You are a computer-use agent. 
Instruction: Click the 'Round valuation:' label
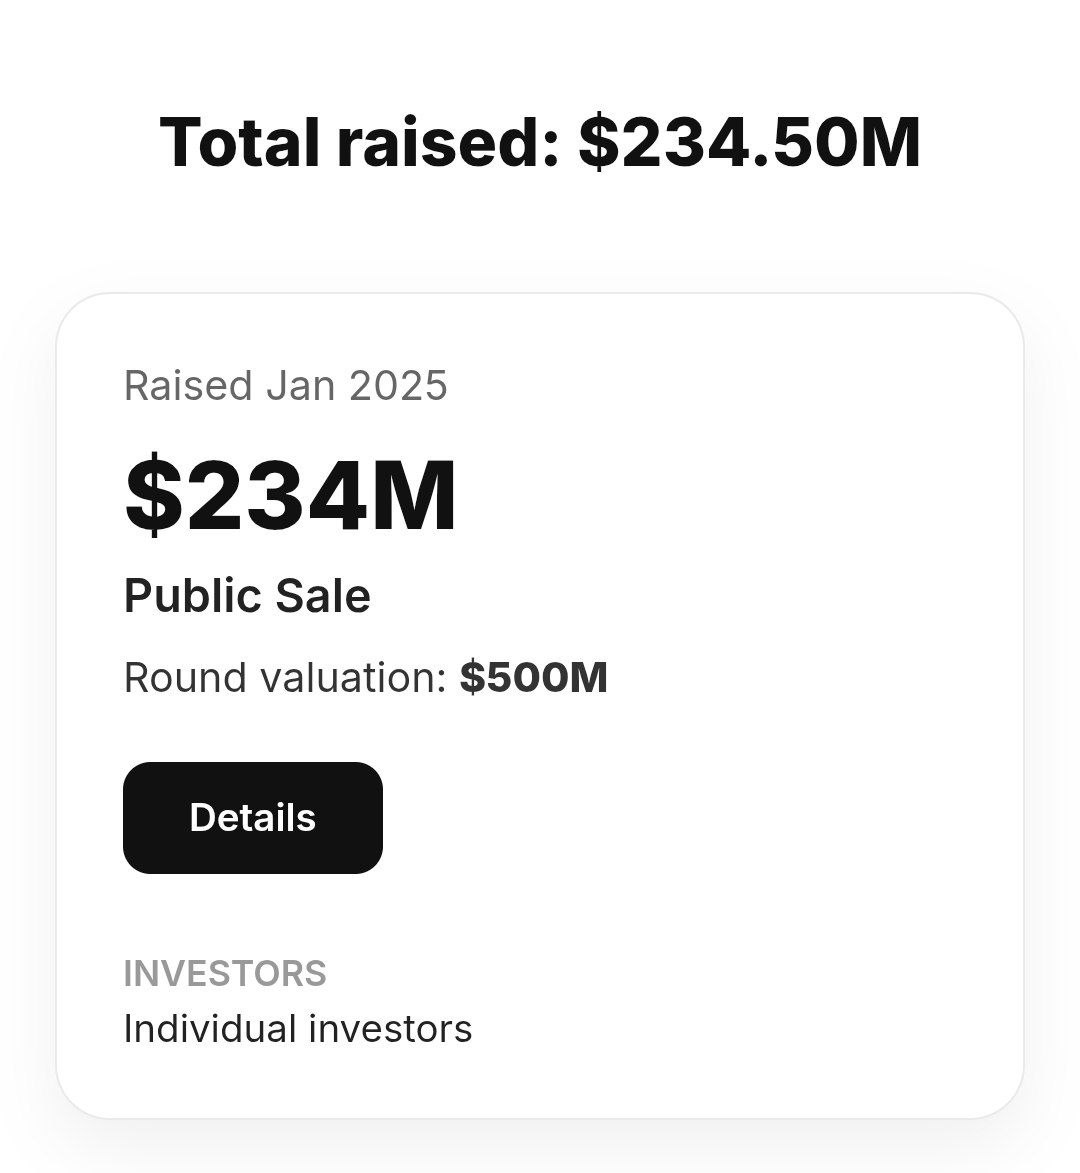coord(285,678)
